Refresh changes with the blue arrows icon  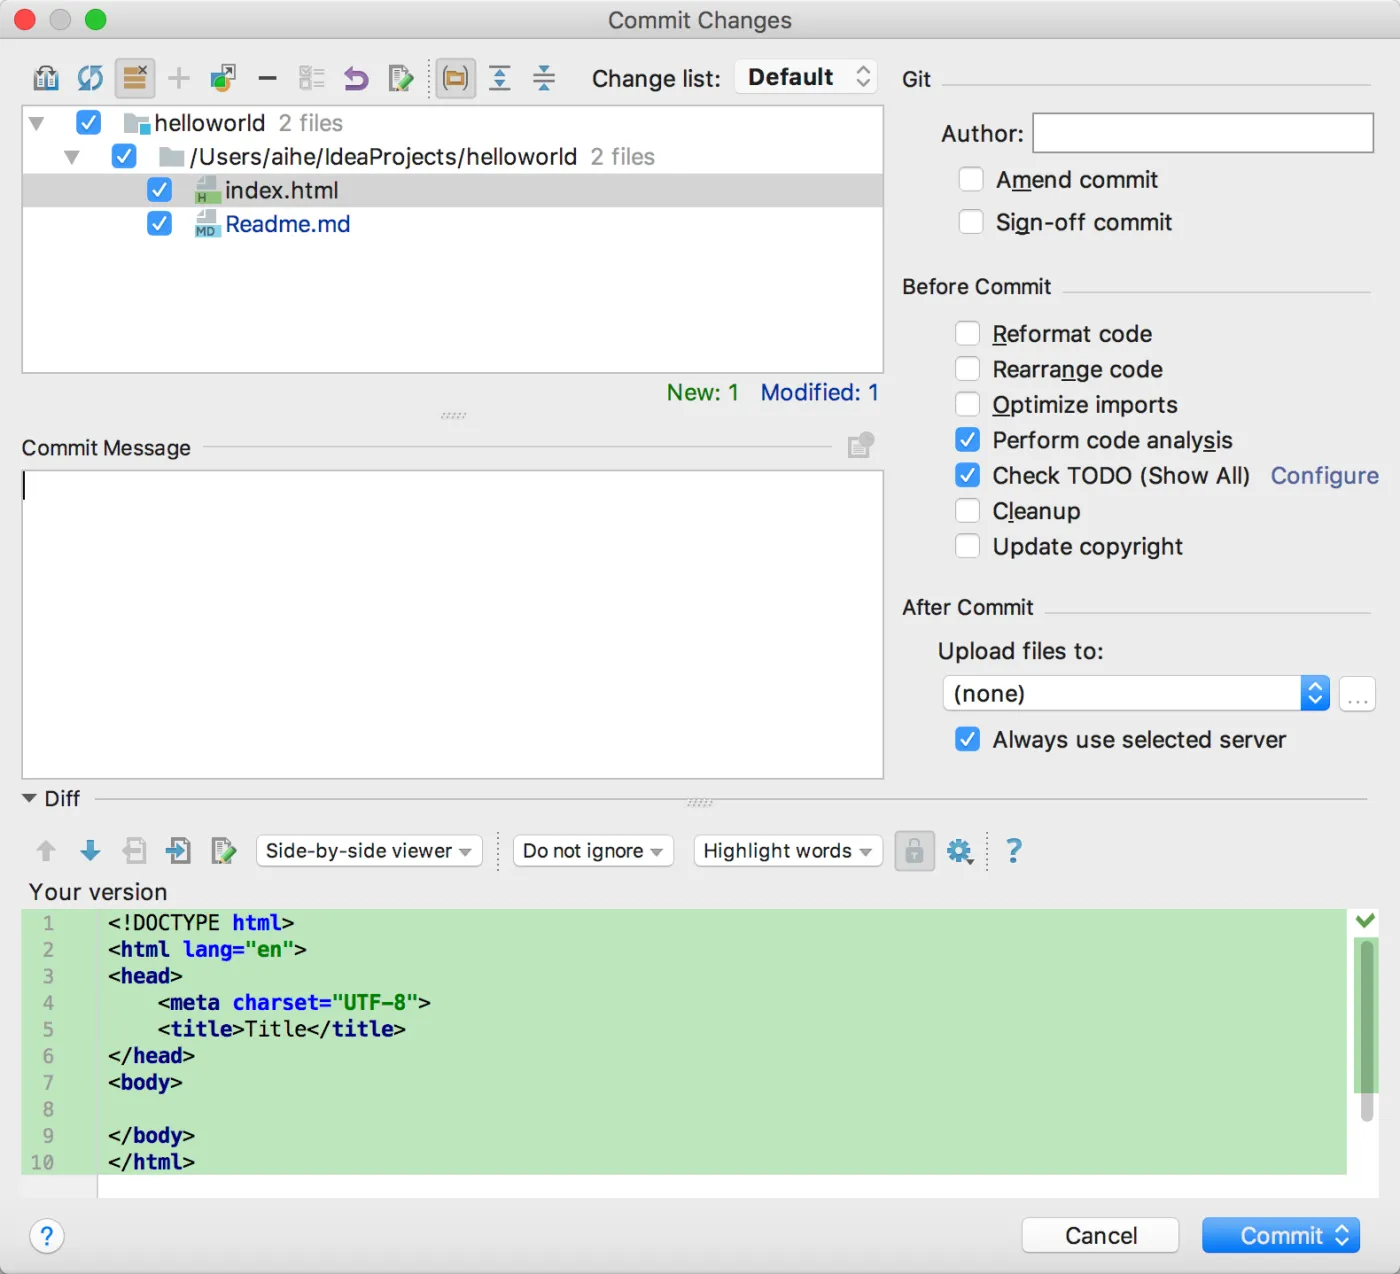90,78
